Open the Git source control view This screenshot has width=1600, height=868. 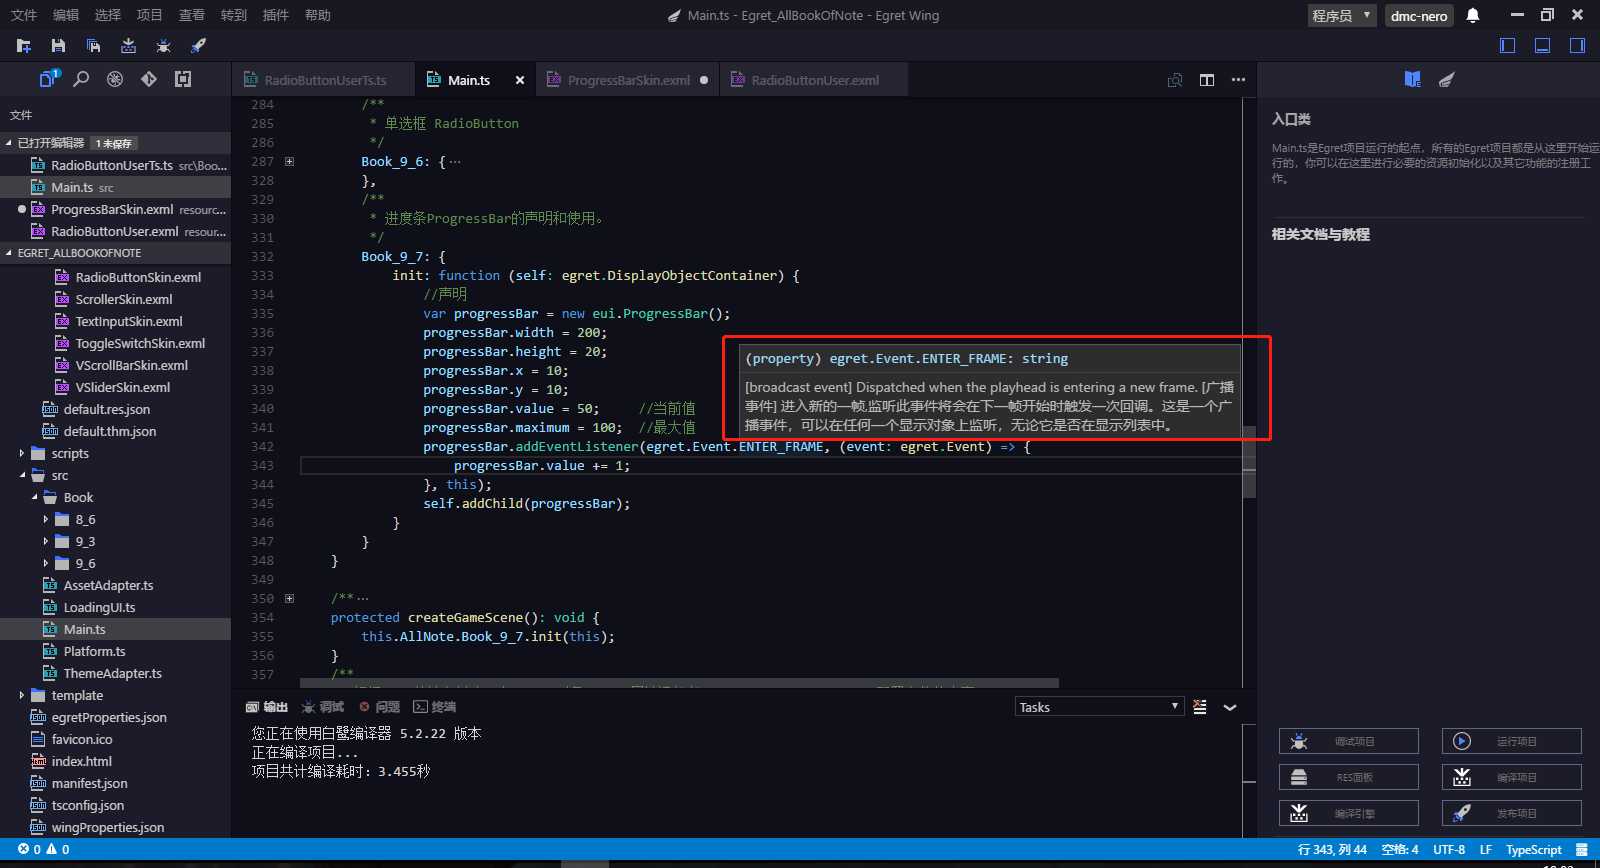click(x=149, y=79)
